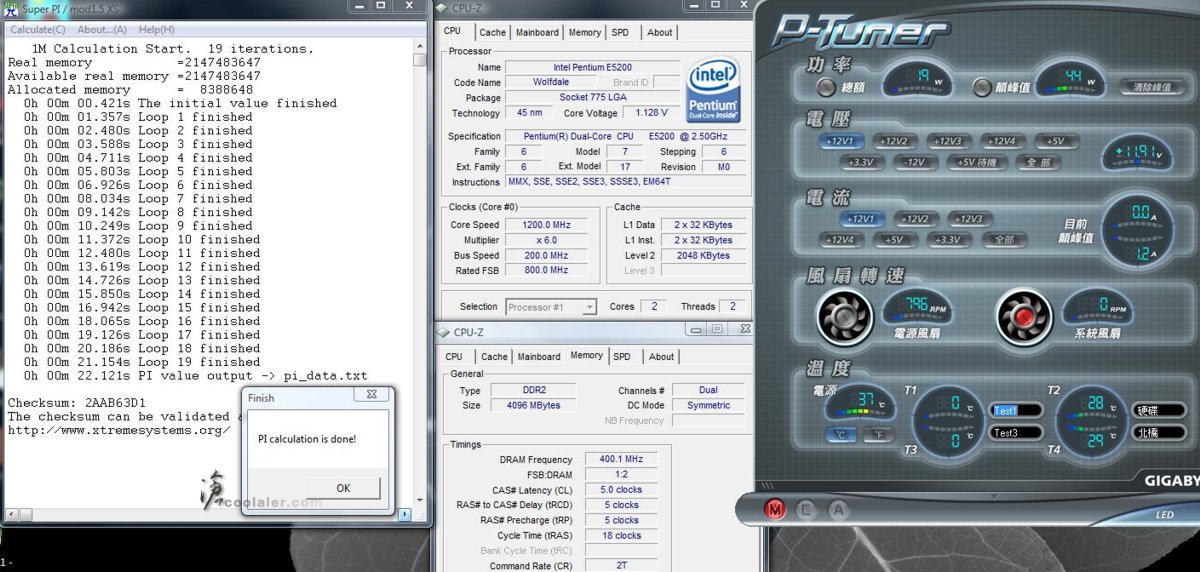Click the 19 W total power gauge
The height and width of the screenshot is (572, 1200).
click(x=918, y=79)
